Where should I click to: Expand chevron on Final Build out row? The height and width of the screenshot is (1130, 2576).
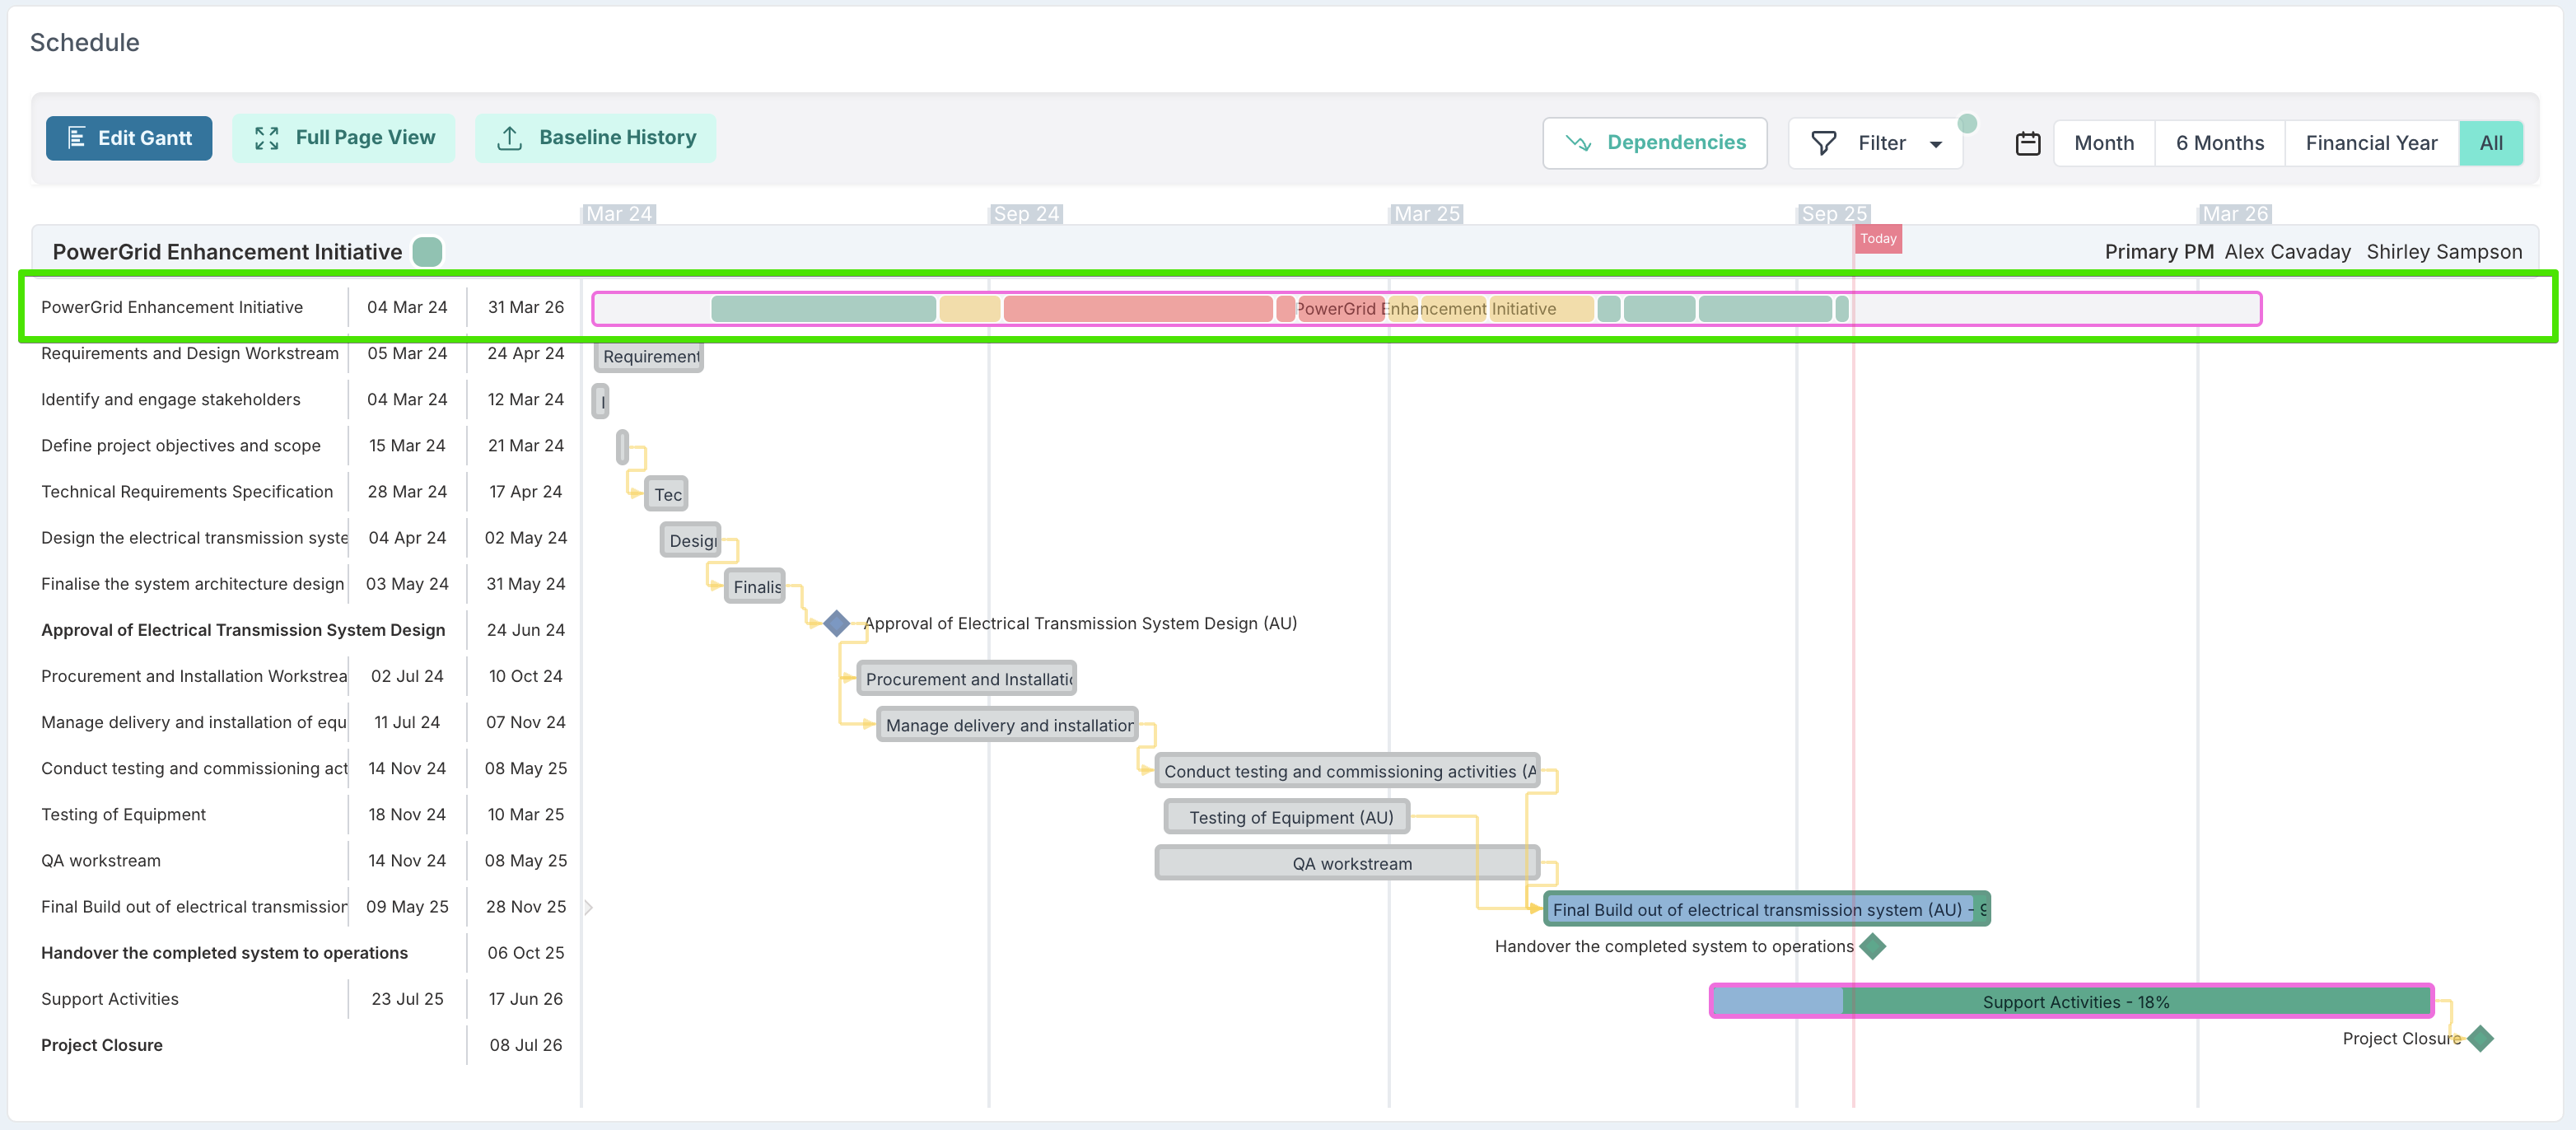[x=589, y=907]
